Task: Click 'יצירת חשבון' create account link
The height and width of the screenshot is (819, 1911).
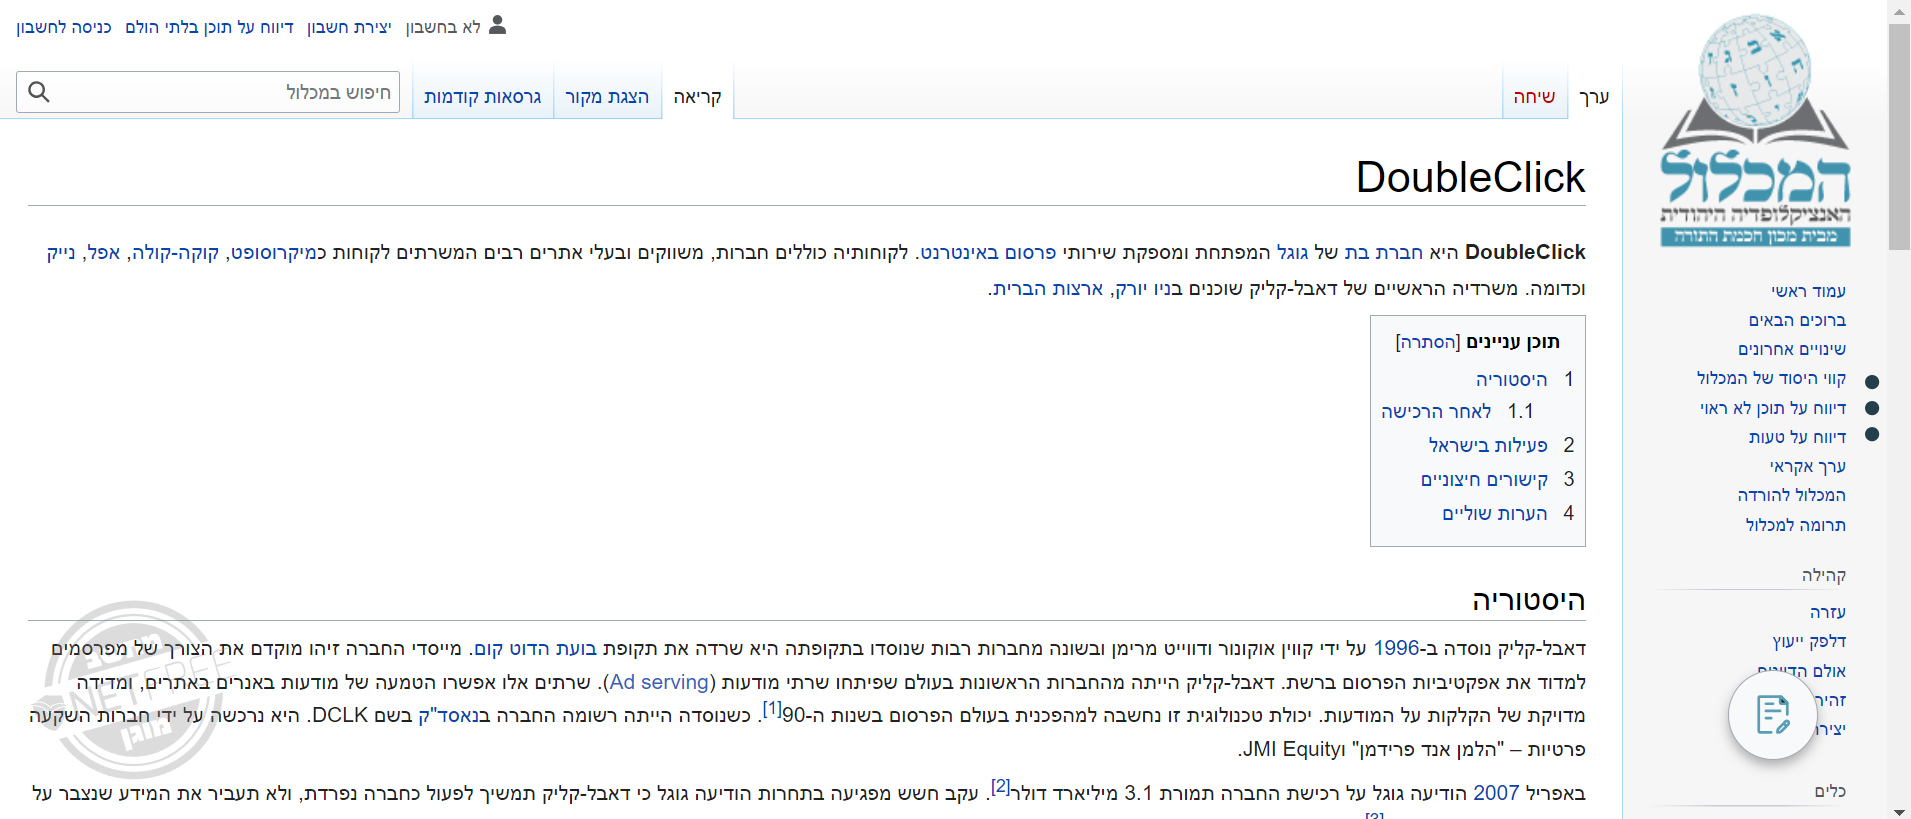Action: (349, 27)
